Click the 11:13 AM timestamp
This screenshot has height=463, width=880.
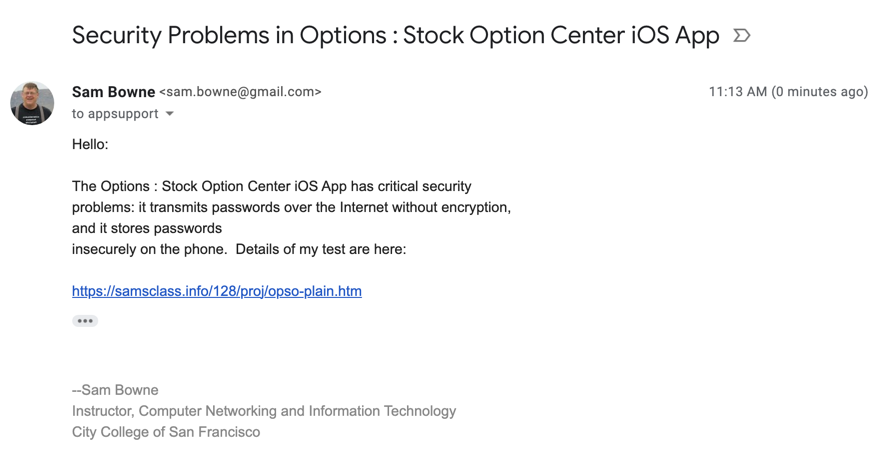[x=737, y=92]
